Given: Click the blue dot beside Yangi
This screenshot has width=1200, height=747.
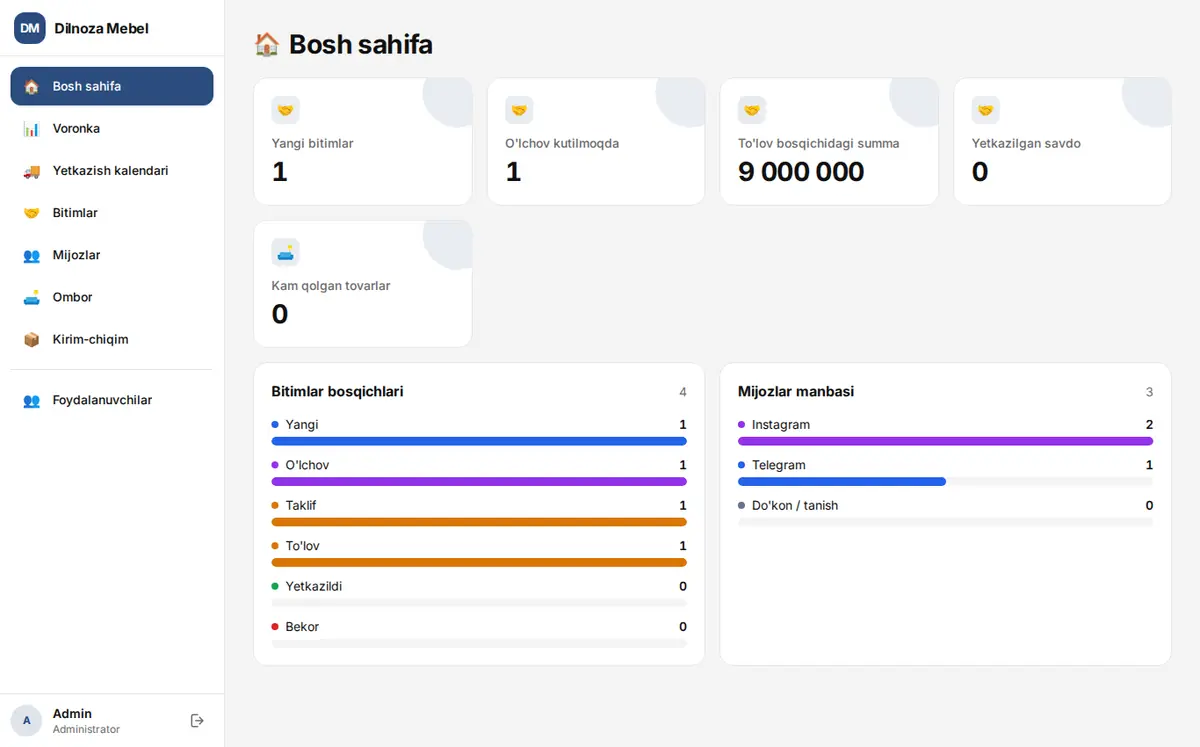Looking at the screenshot, I should pyautogui.click(x=275, y=425).
